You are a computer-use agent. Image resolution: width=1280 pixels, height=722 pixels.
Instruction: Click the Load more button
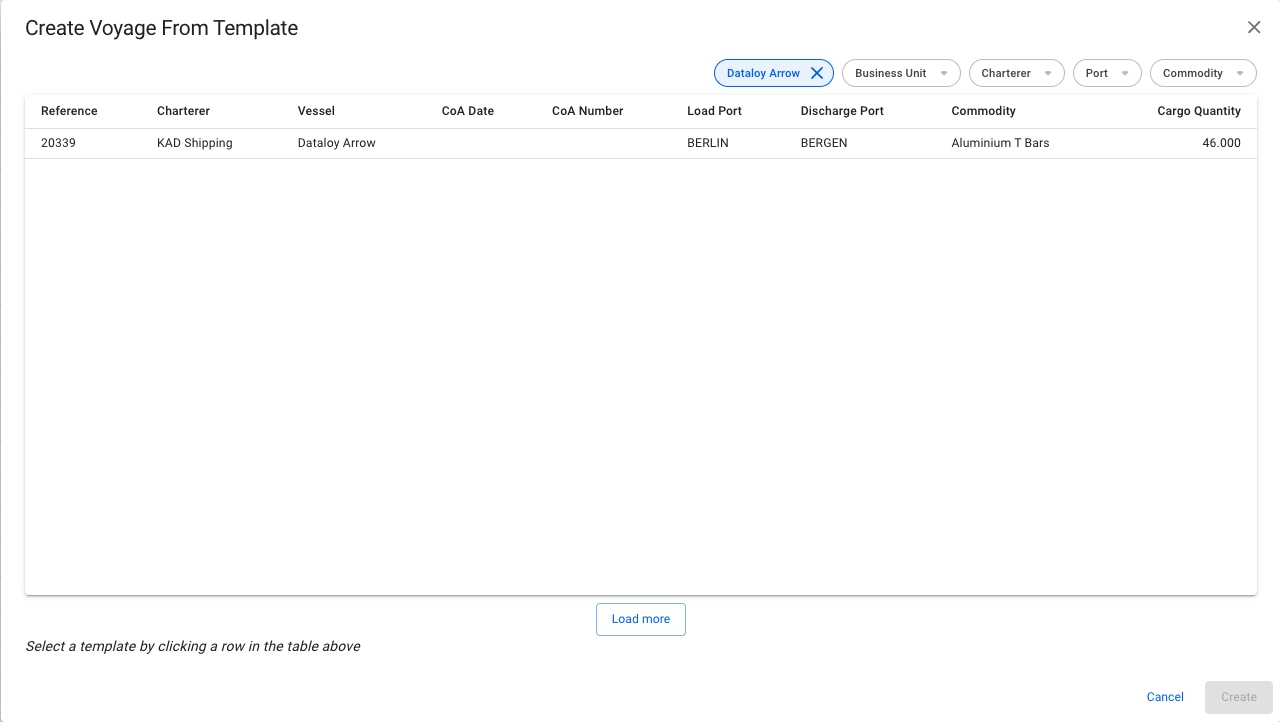point(641,619)
